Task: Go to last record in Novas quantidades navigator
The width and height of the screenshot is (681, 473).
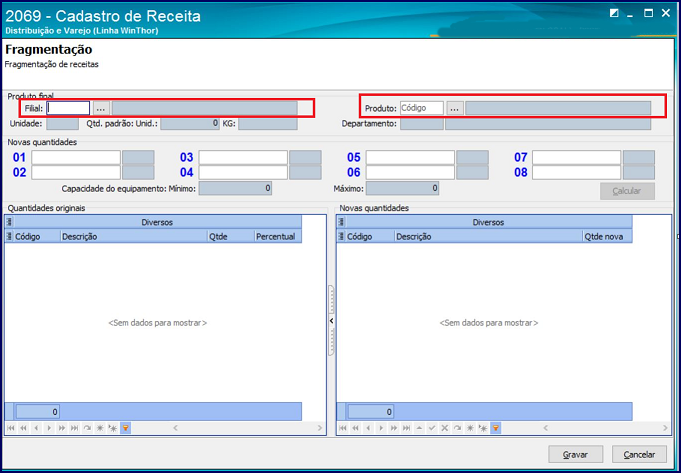Action: (406, 428)
